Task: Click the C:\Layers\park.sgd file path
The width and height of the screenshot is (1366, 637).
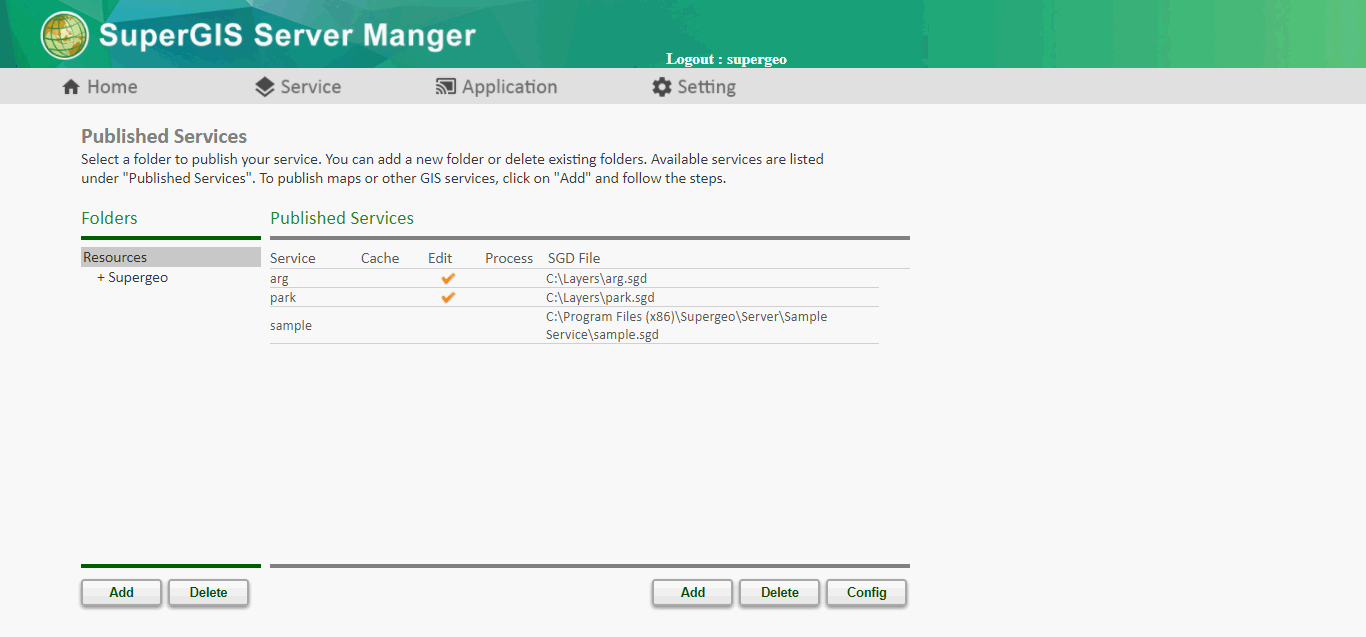Action: pos(600,297)
